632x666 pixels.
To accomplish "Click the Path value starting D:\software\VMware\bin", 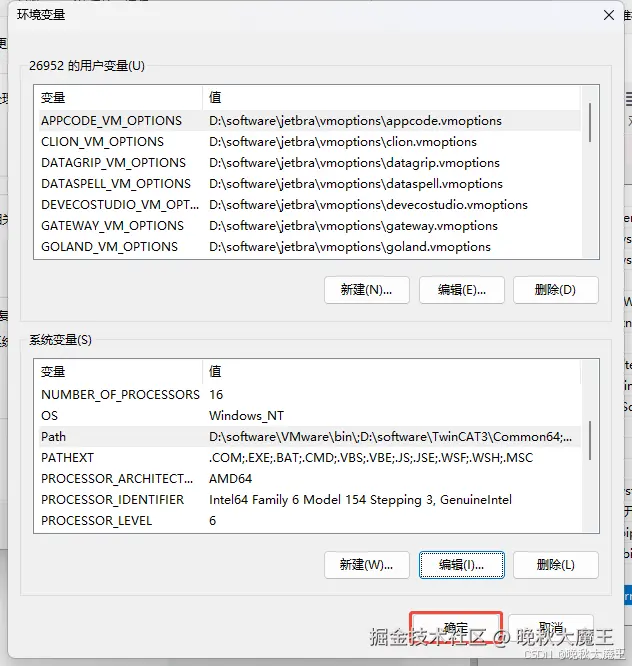I will [x=390, y=437].
